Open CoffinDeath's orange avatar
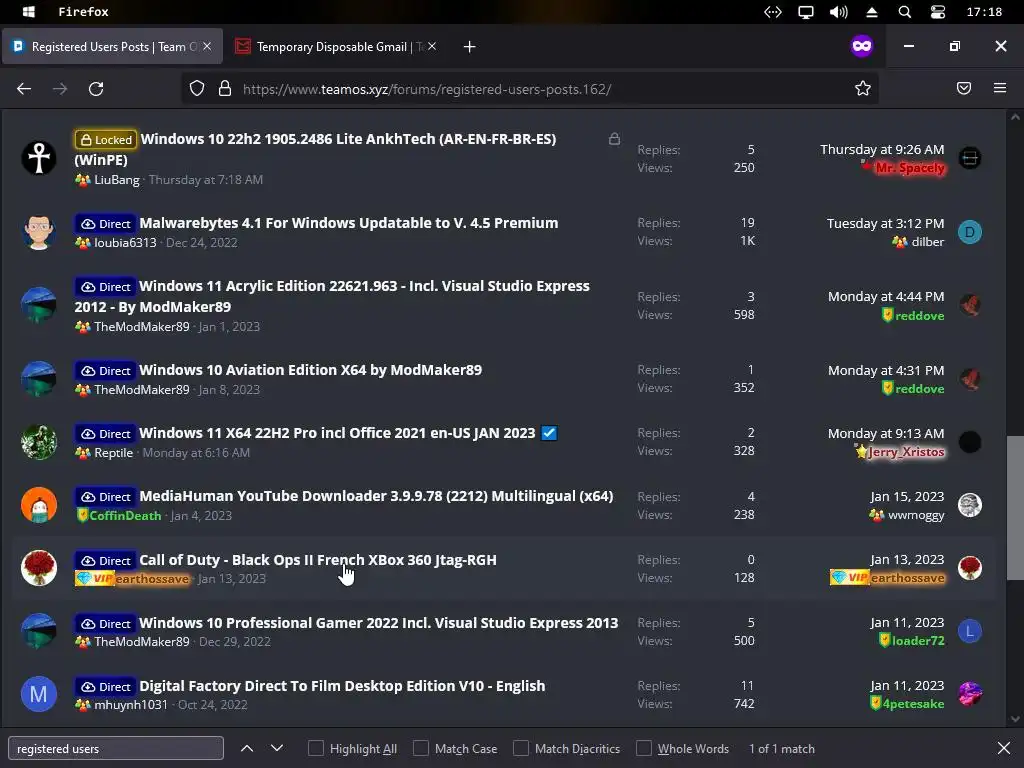1024x768 pixels. point(39,505)
